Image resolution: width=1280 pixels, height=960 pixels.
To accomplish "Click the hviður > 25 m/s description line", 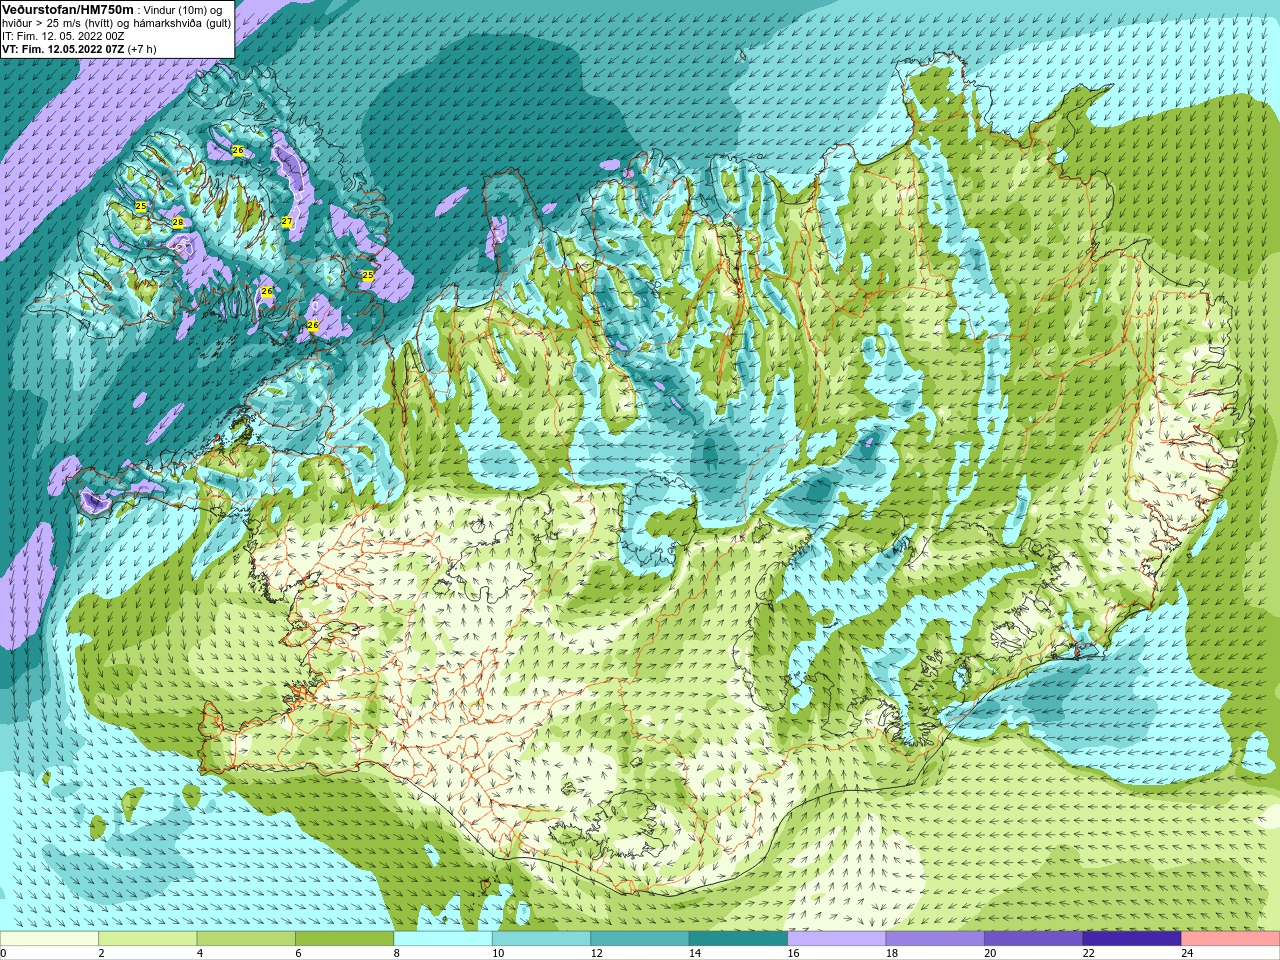I will (x=116, y=23).
